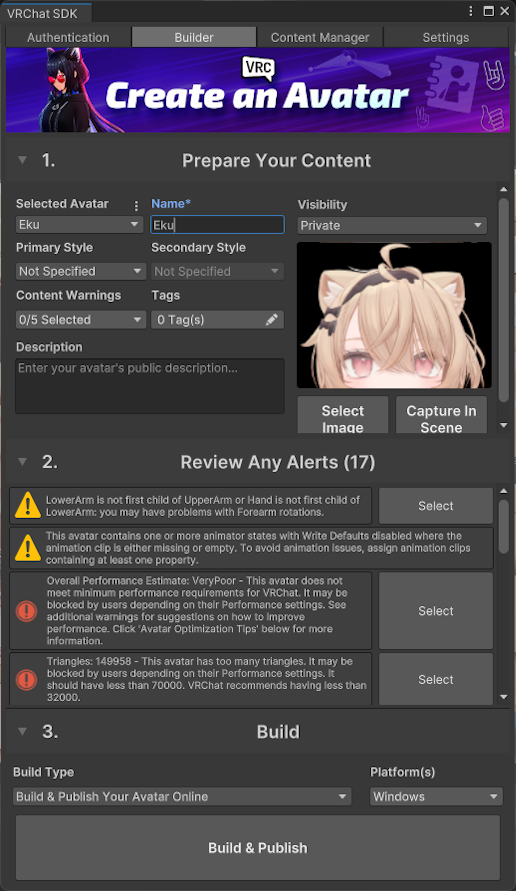
Task: Click the Build & Publish button
Action: [258, 848]
